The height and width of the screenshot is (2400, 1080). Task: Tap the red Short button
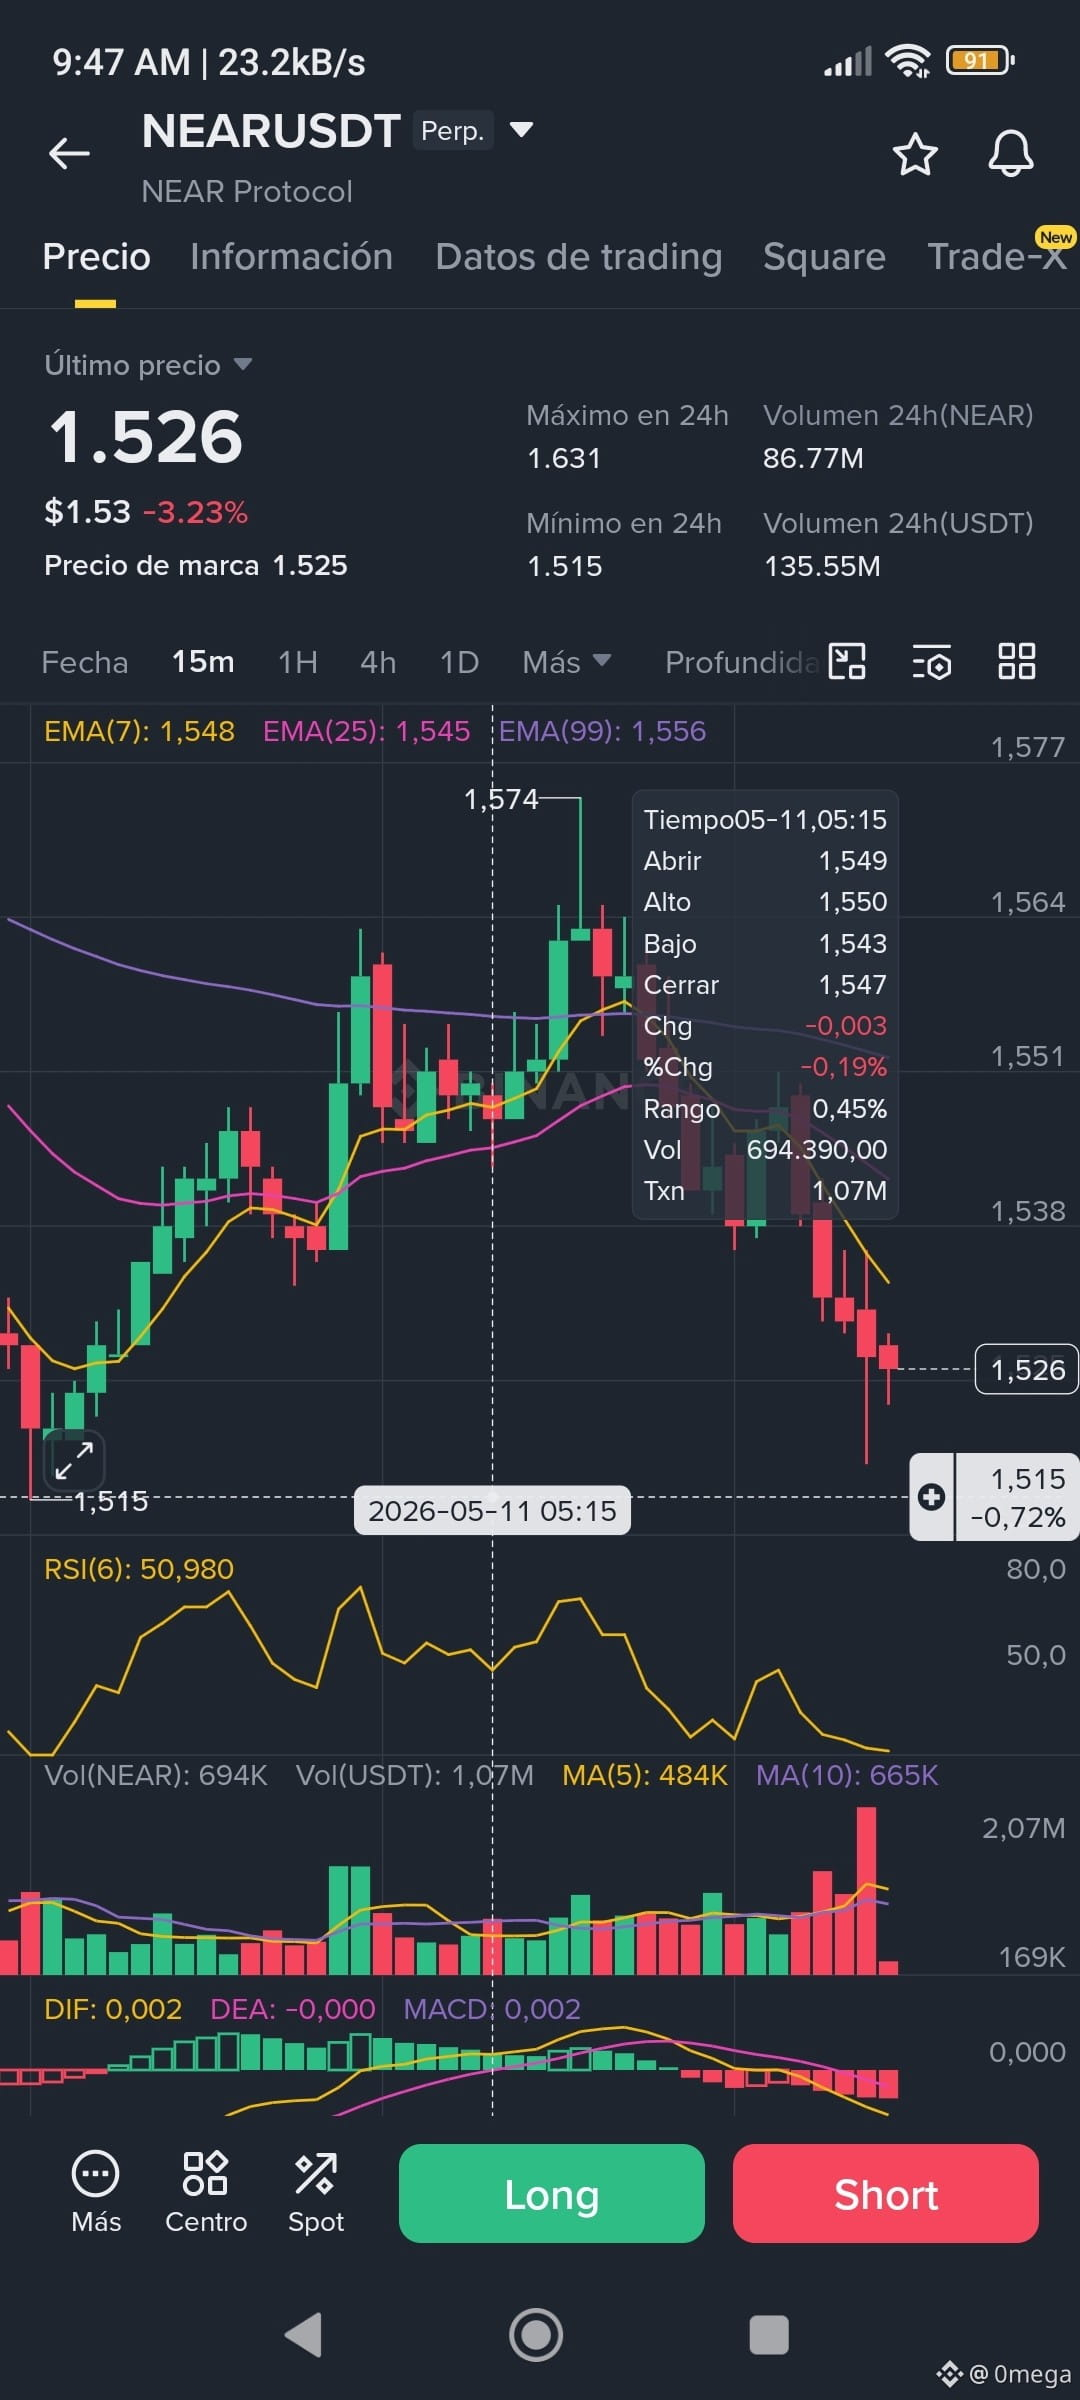pos(886,2193)
